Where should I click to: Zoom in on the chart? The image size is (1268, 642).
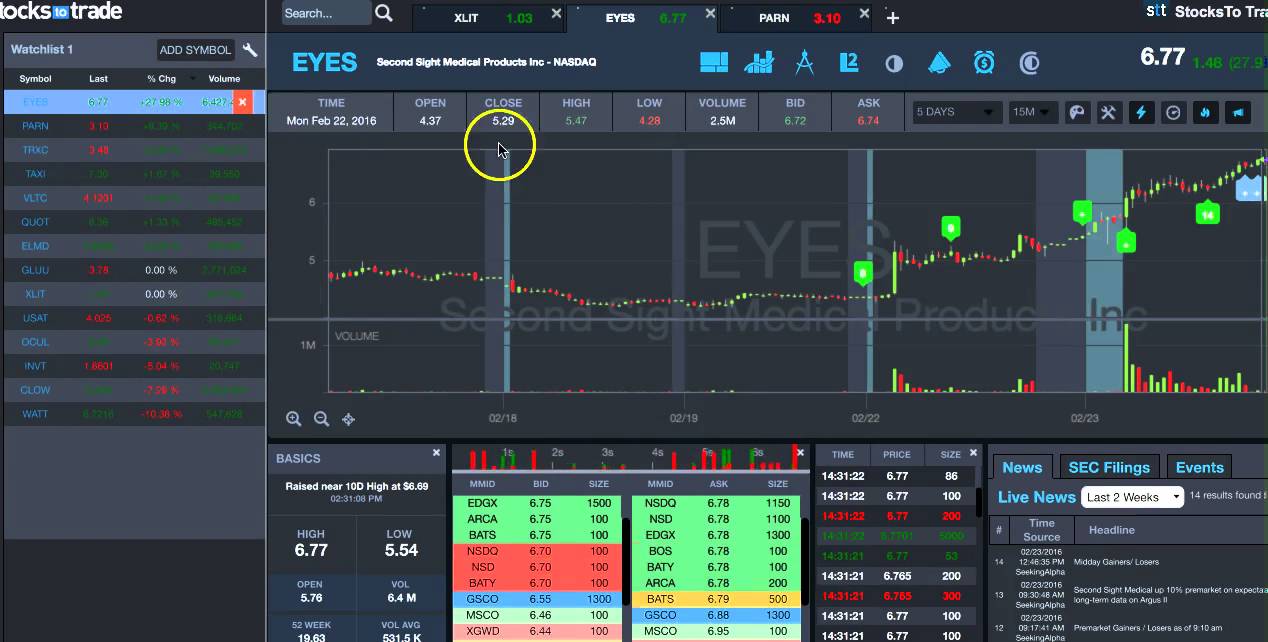[294, 419]
